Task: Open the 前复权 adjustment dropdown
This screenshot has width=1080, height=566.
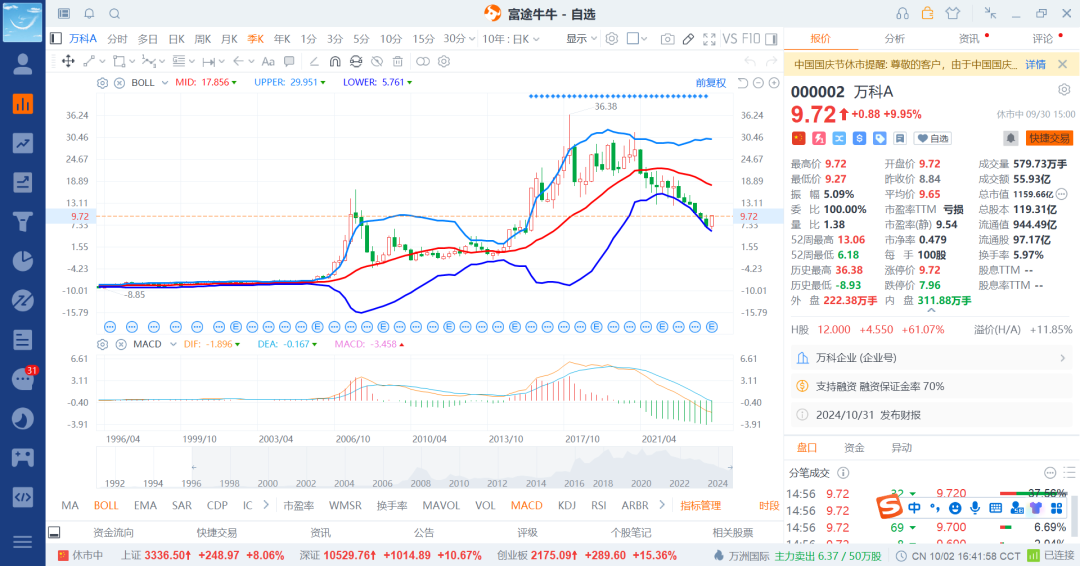Action: (x=710, y=83)
